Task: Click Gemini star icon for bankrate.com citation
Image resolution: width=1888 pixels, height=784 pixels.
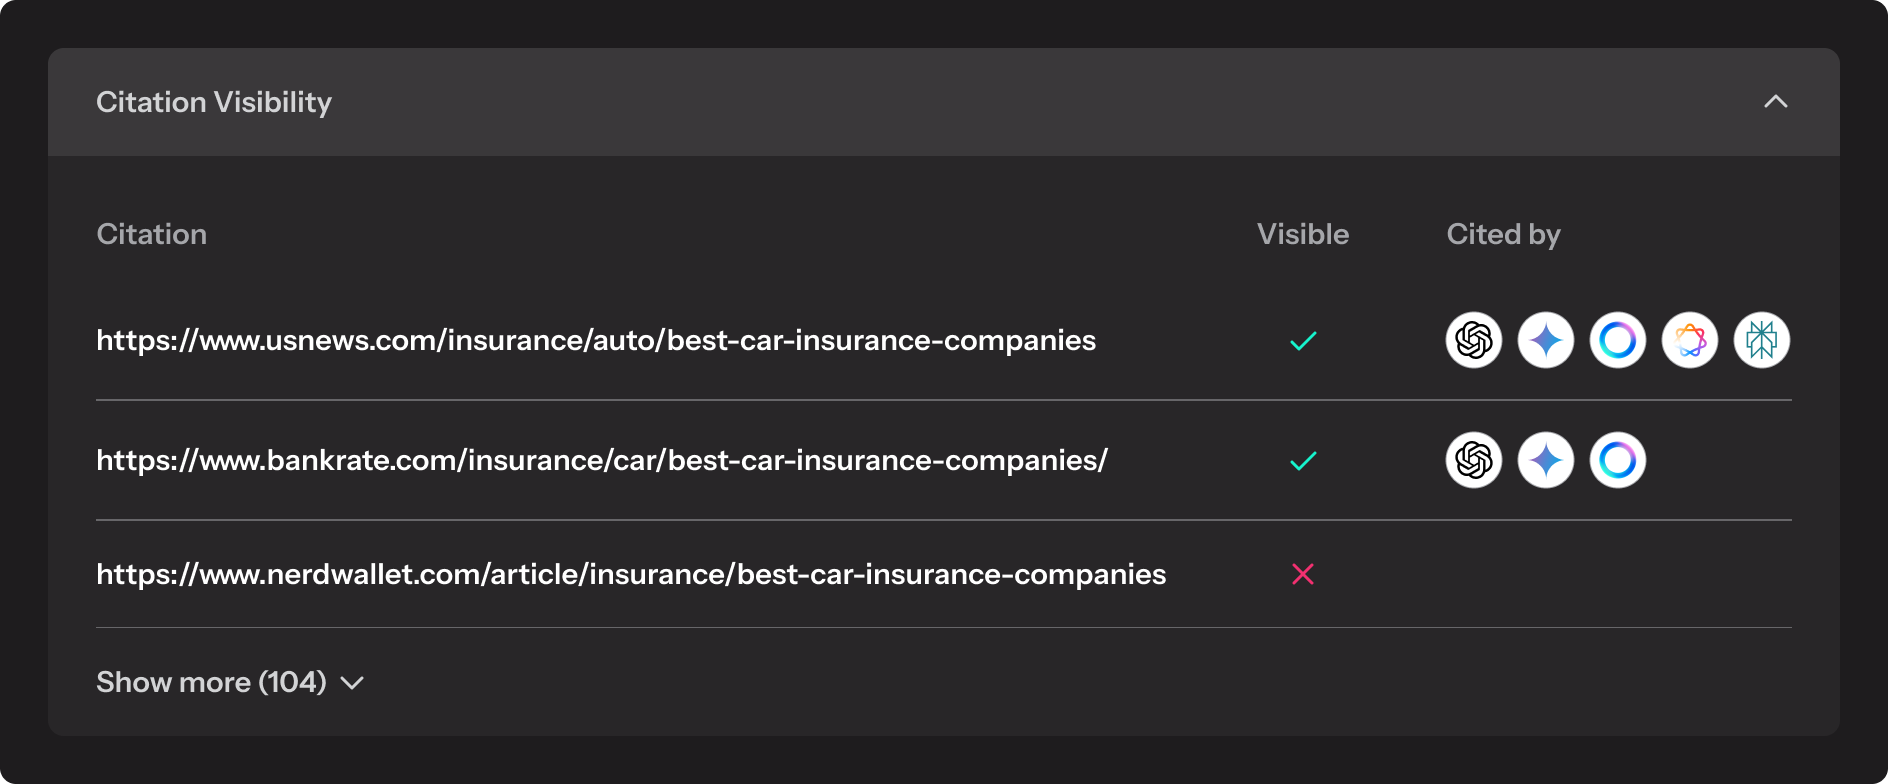Action: [x=1546, y=460]
